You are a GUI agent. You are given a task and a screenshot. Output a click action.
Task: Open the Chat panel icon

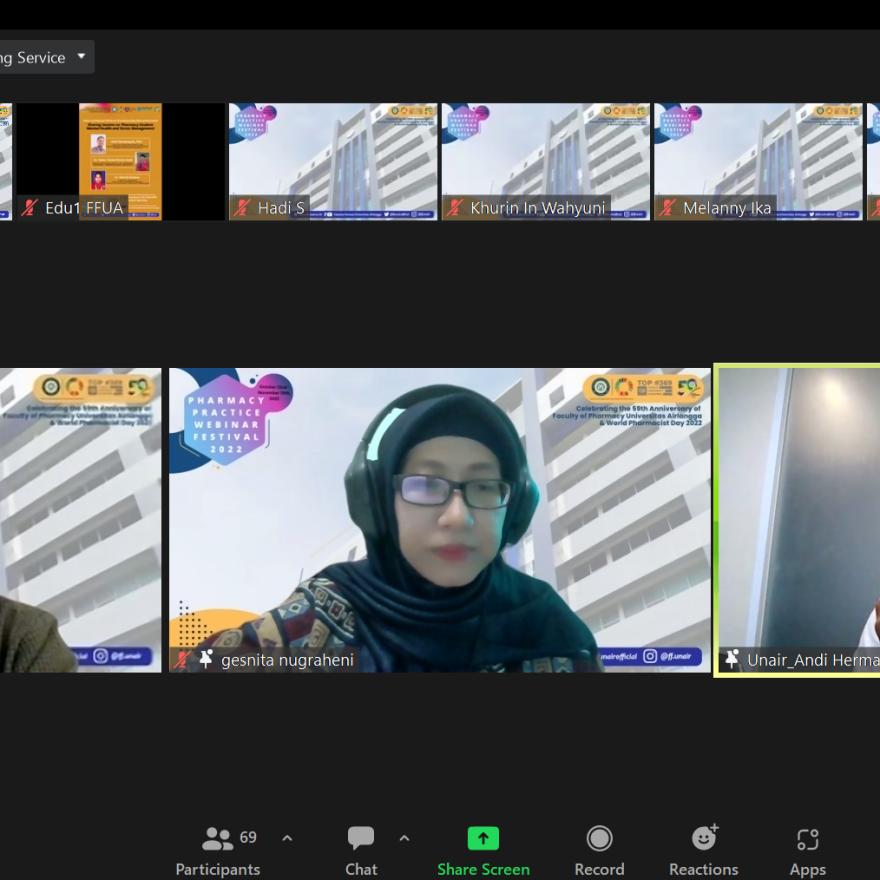361,838
